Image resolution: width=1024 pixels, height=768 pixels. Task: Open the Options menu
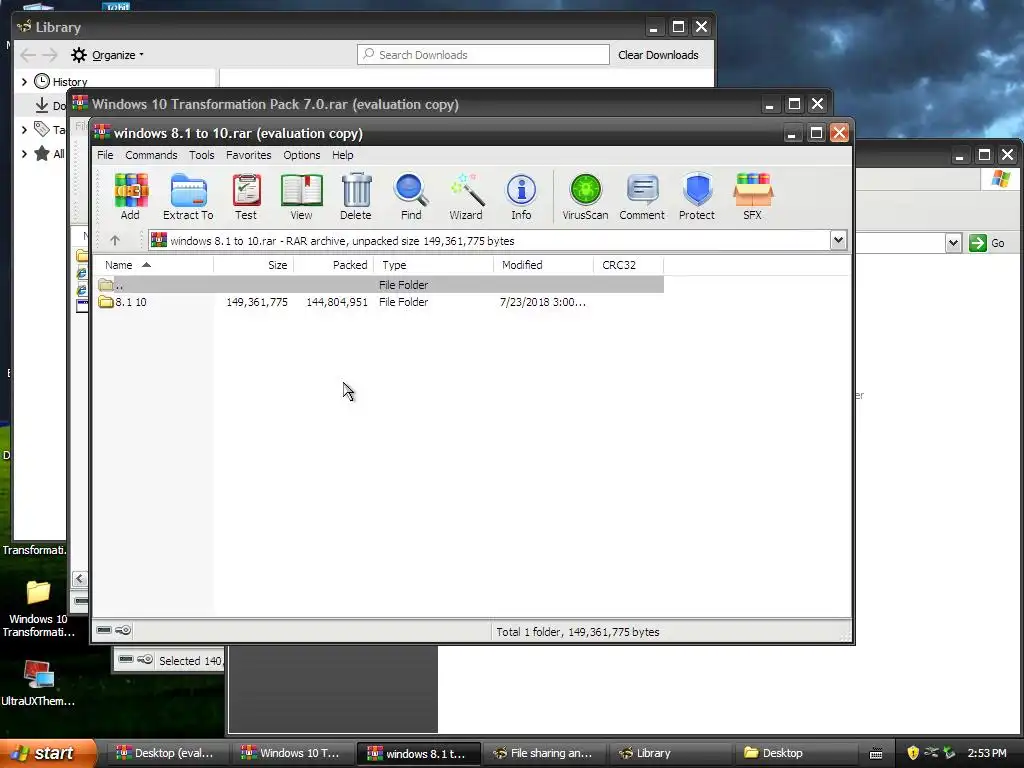[x=302, y=155]
